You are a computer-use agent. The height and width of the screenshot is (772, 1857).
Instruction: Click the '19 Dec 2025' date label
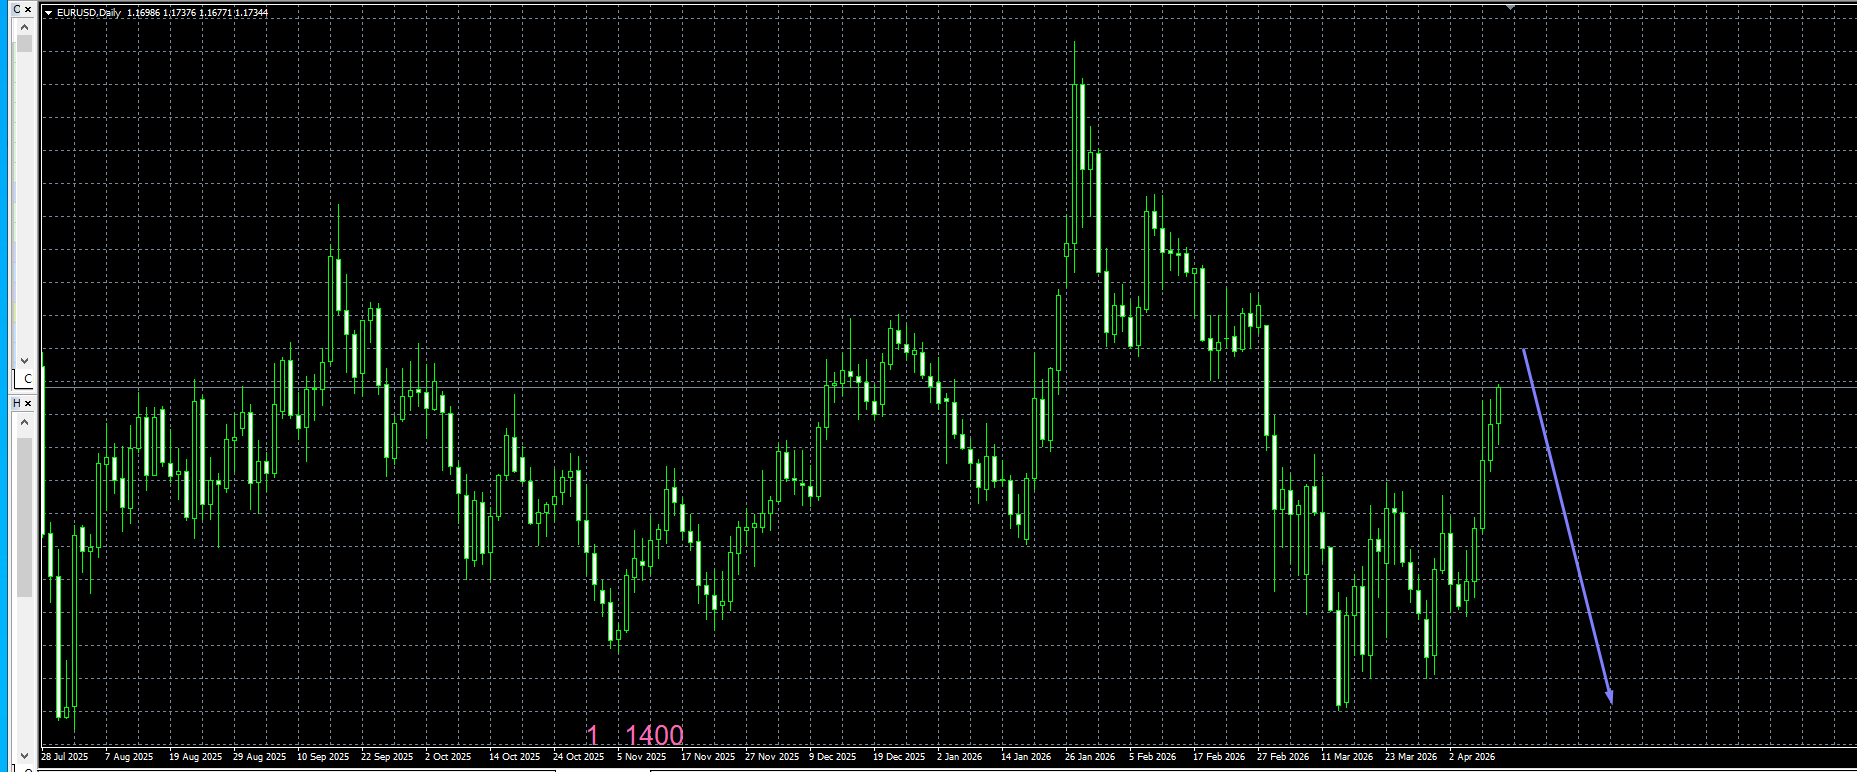pos(899,757)
